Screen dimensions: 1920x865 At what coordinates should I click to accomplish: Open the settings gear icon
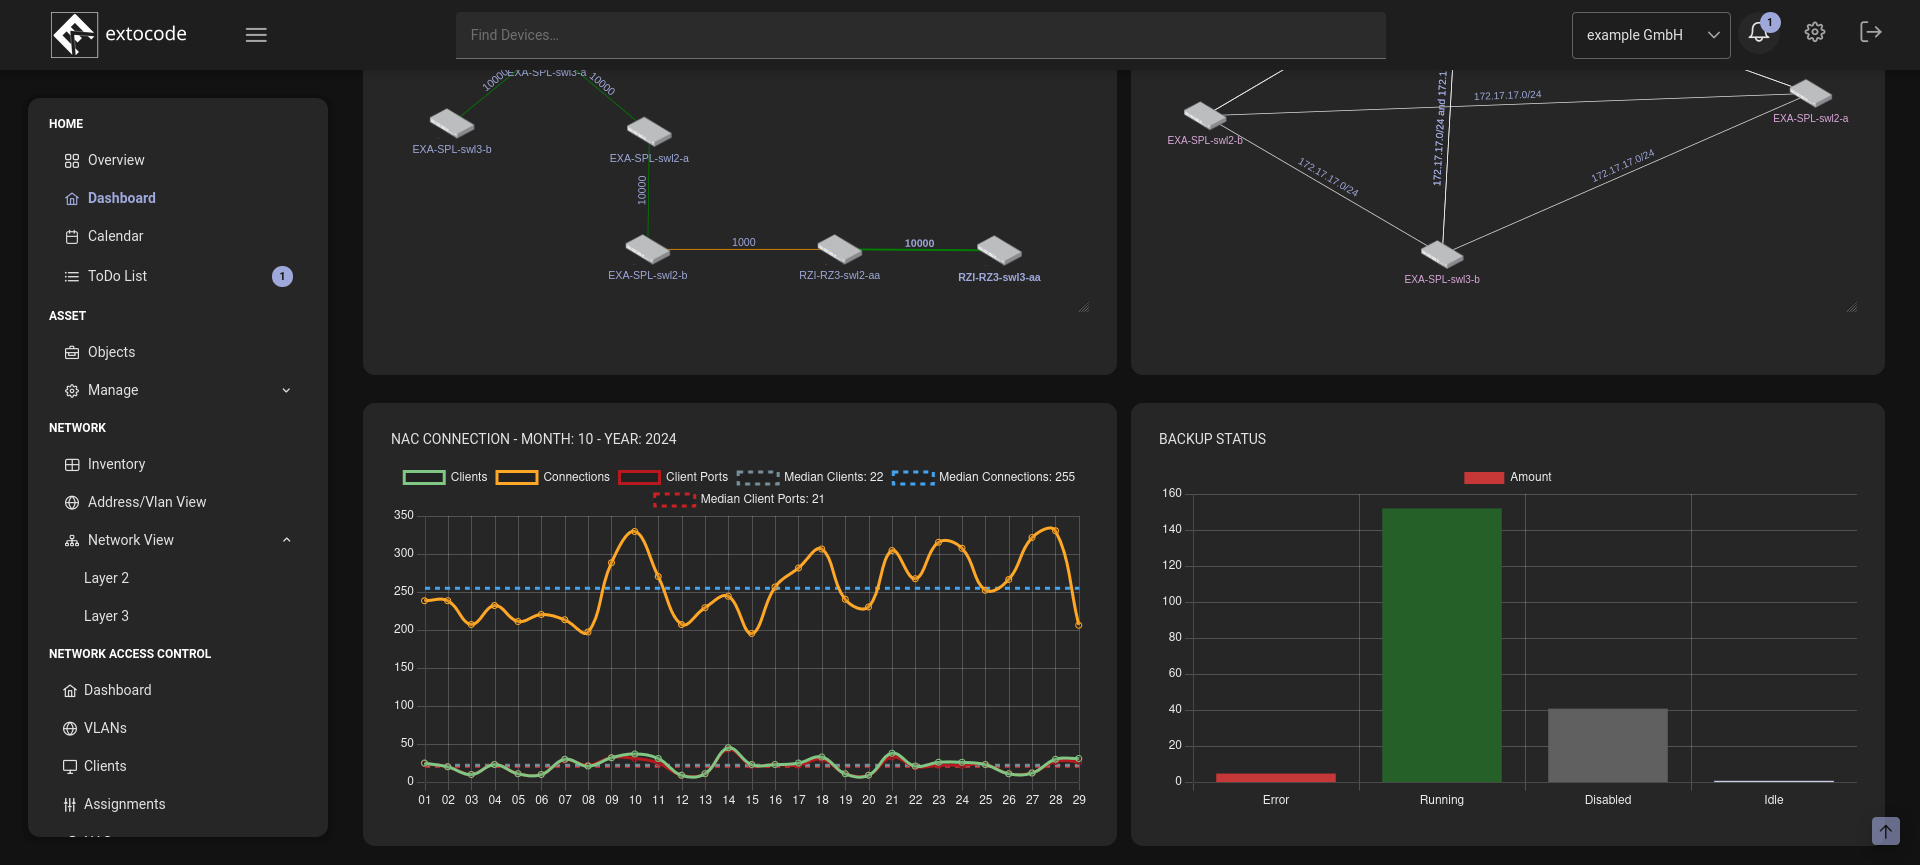click(x=1814, y=33)
